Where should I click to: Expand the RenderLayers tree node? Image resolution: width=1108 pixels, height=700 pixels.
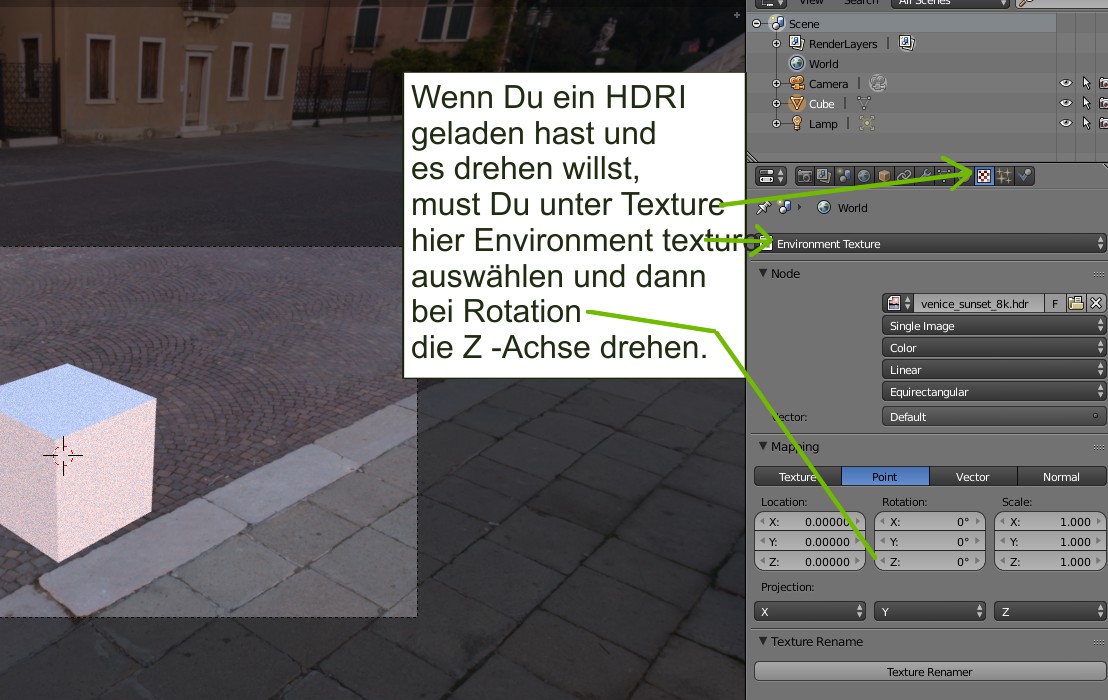(x=777, y=43)
